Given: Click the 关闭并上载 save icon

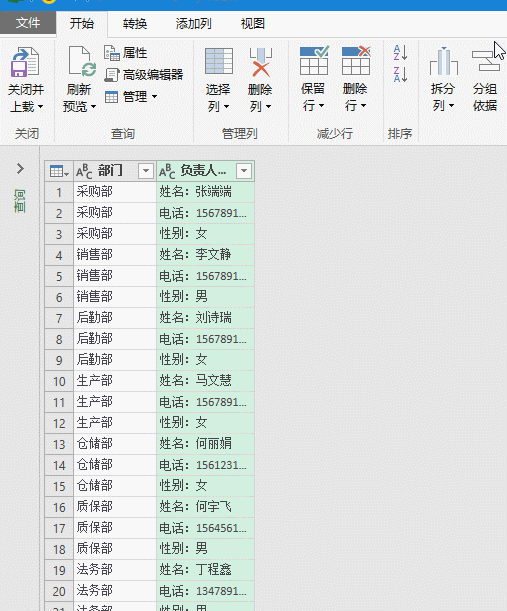Looking at the screenshot, I should [x=25, y=62].
